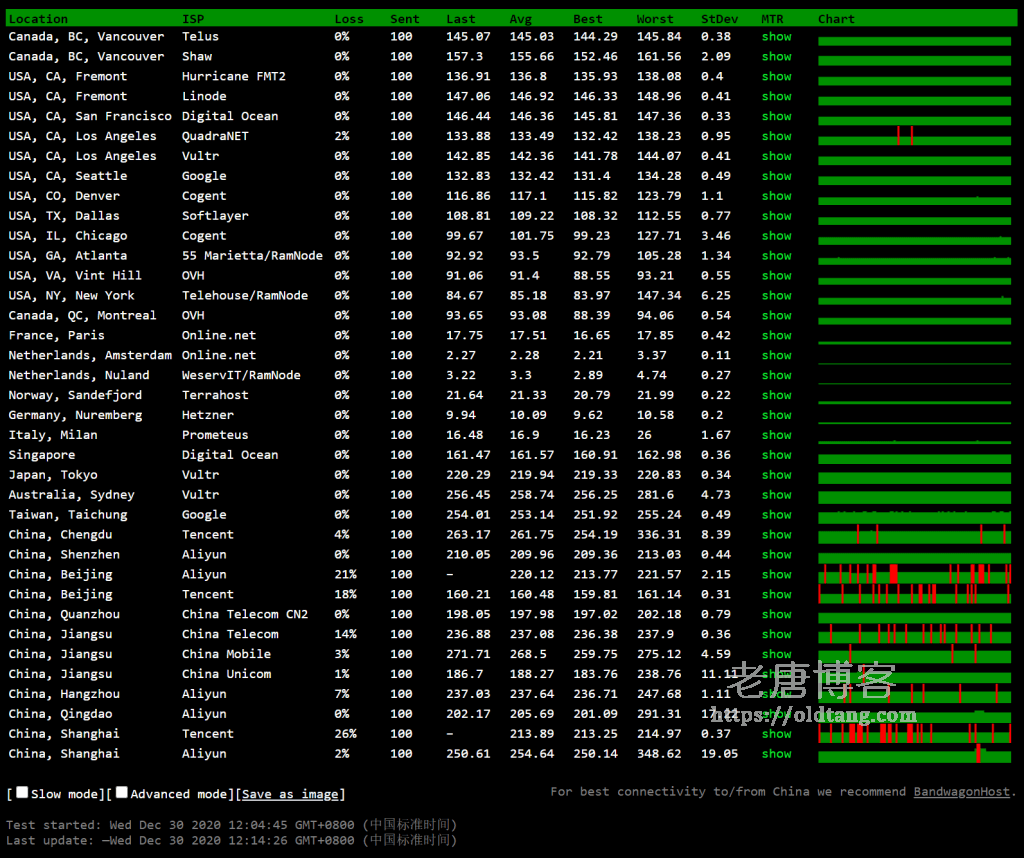Open the BandwagonHost recommendation link

[x=961, y=791]
